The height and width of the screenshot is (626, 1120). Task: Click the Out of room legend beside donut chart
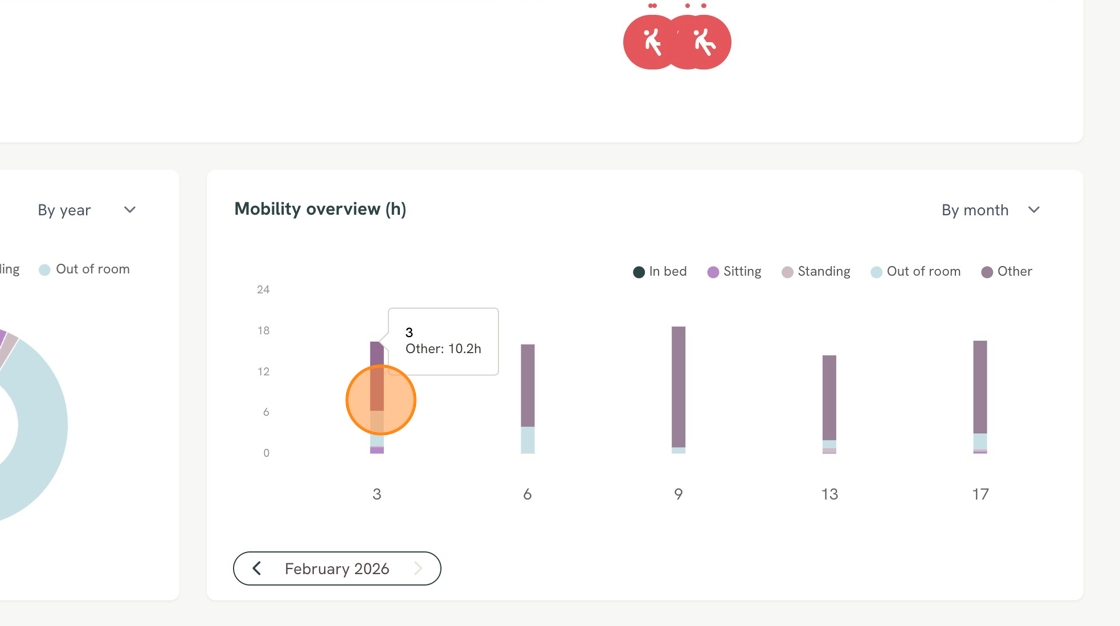pyautogui.click(x=84, y=269)
